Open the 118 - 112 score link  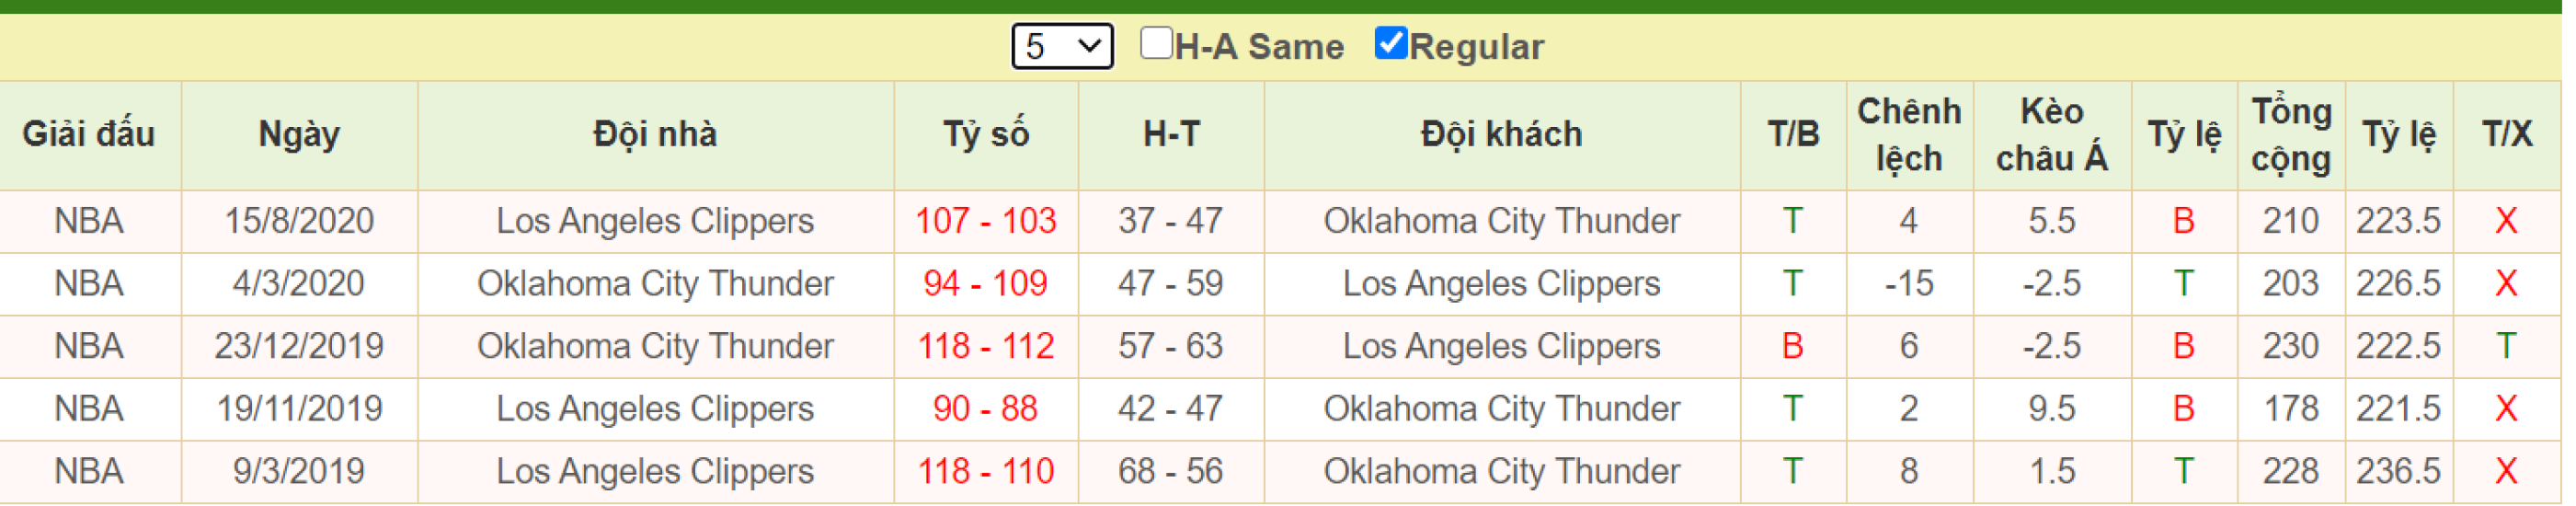coord(986,346)
